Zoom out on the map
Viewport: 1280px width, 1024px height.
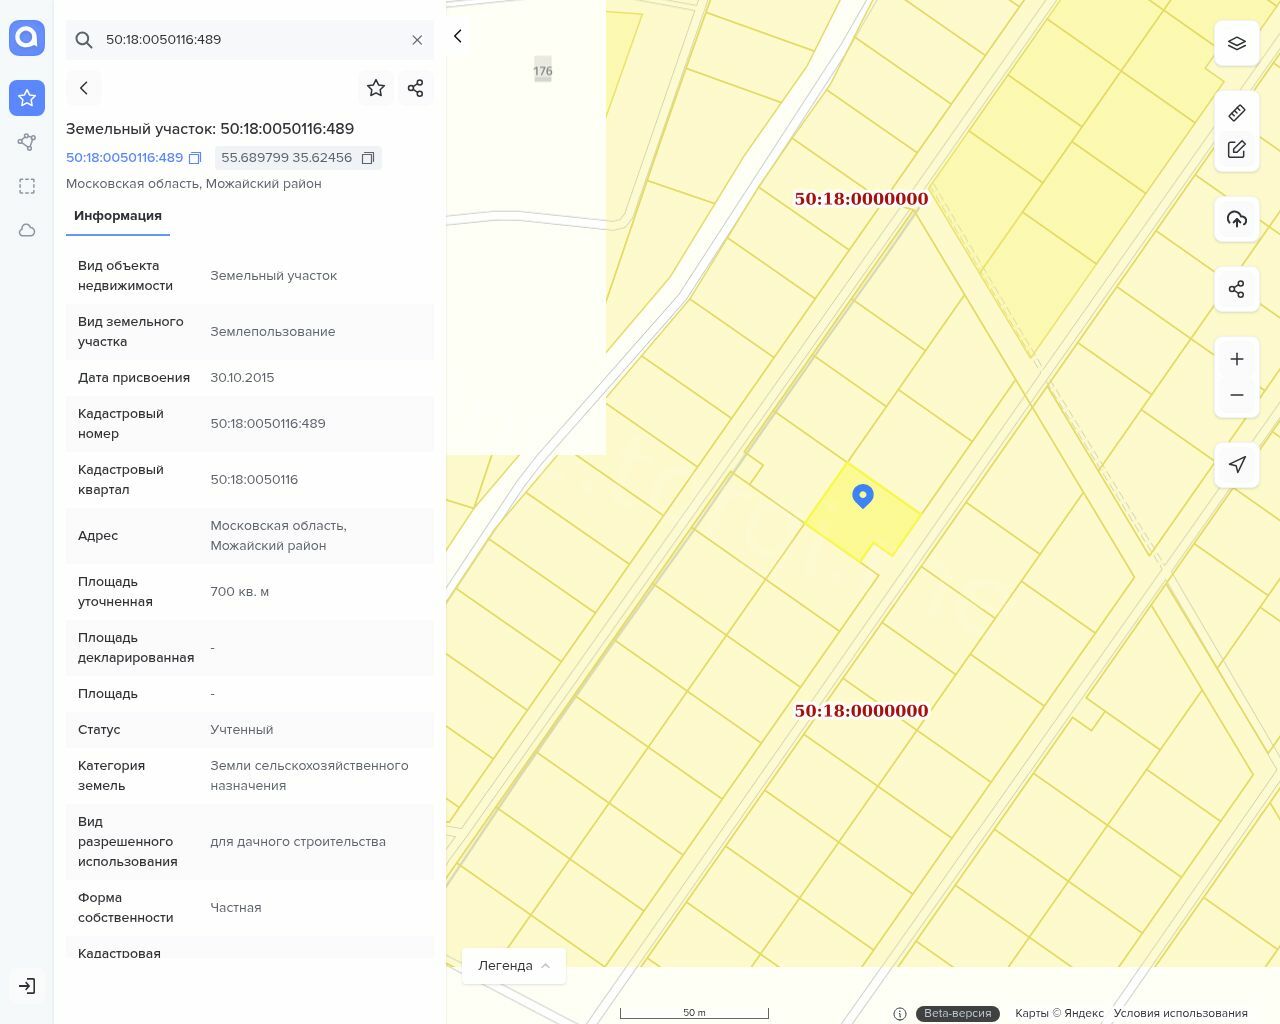coord(1237,395)
